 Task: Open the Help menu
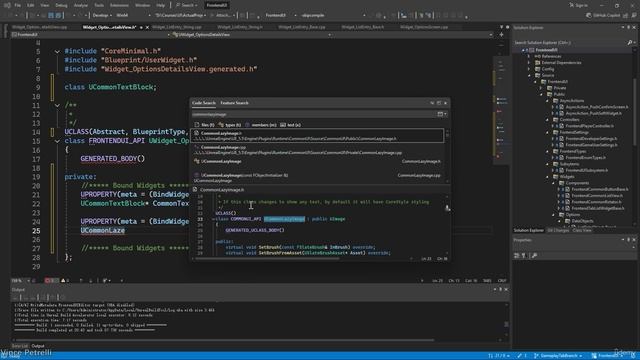160,5
